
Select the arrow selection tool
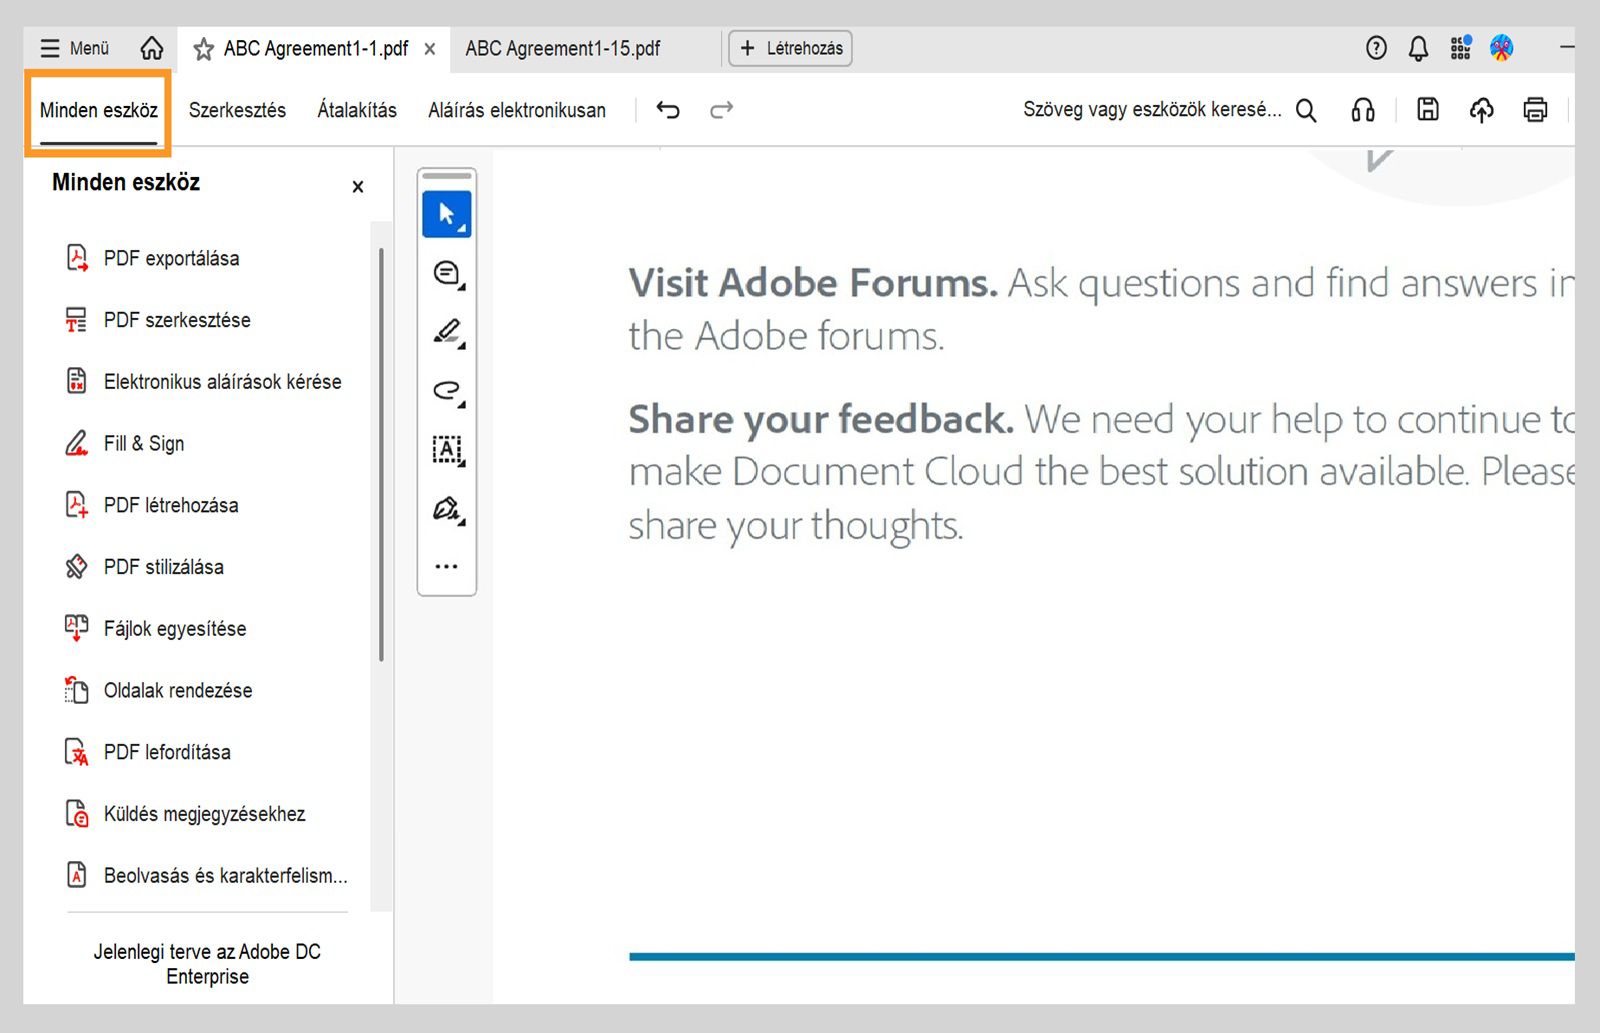[446, 214]
